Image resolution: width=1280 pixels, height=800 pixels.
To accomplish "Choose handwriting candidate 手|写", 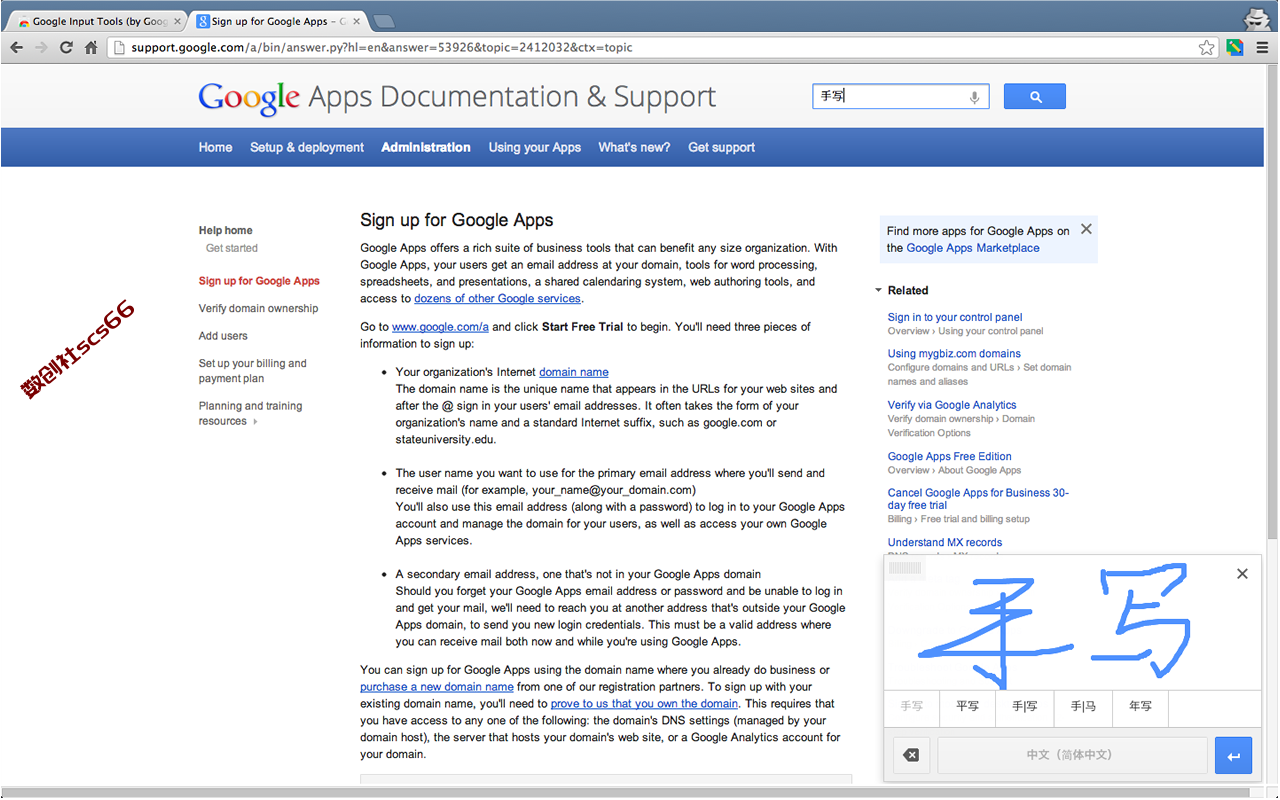I will pos(1025,707).
